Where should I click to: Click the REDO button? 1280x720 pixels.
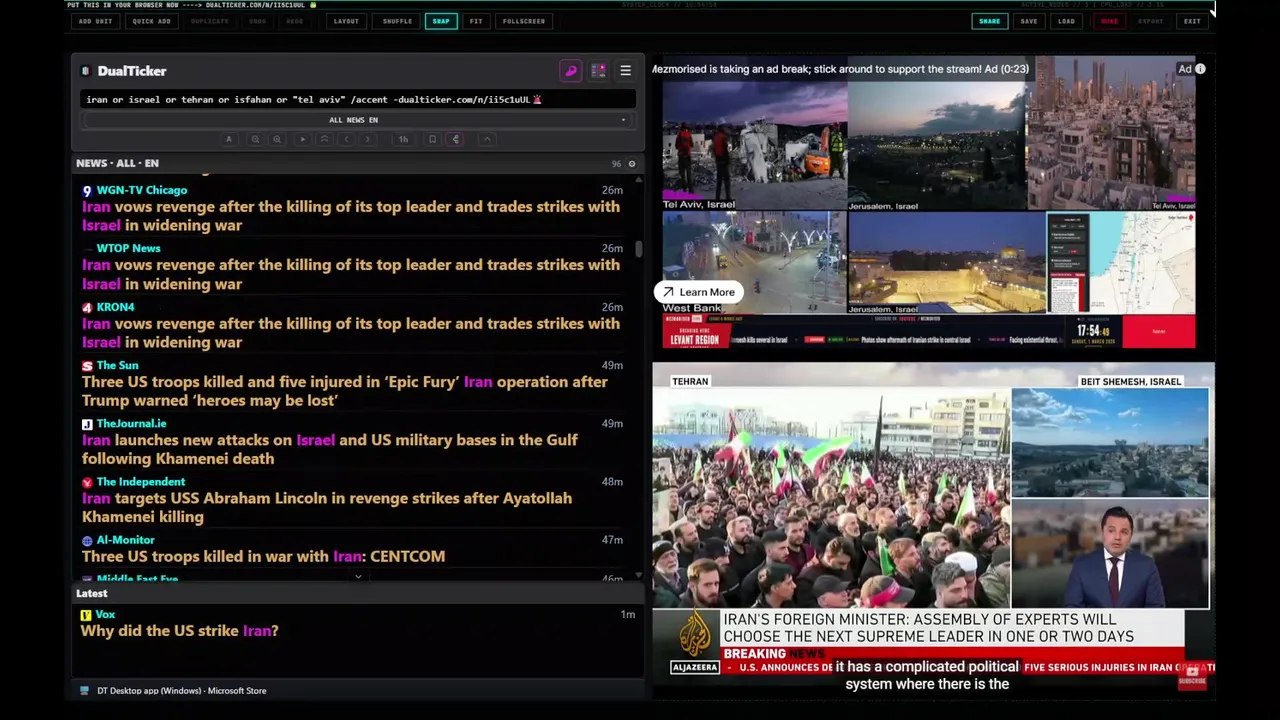coord(295,21)
